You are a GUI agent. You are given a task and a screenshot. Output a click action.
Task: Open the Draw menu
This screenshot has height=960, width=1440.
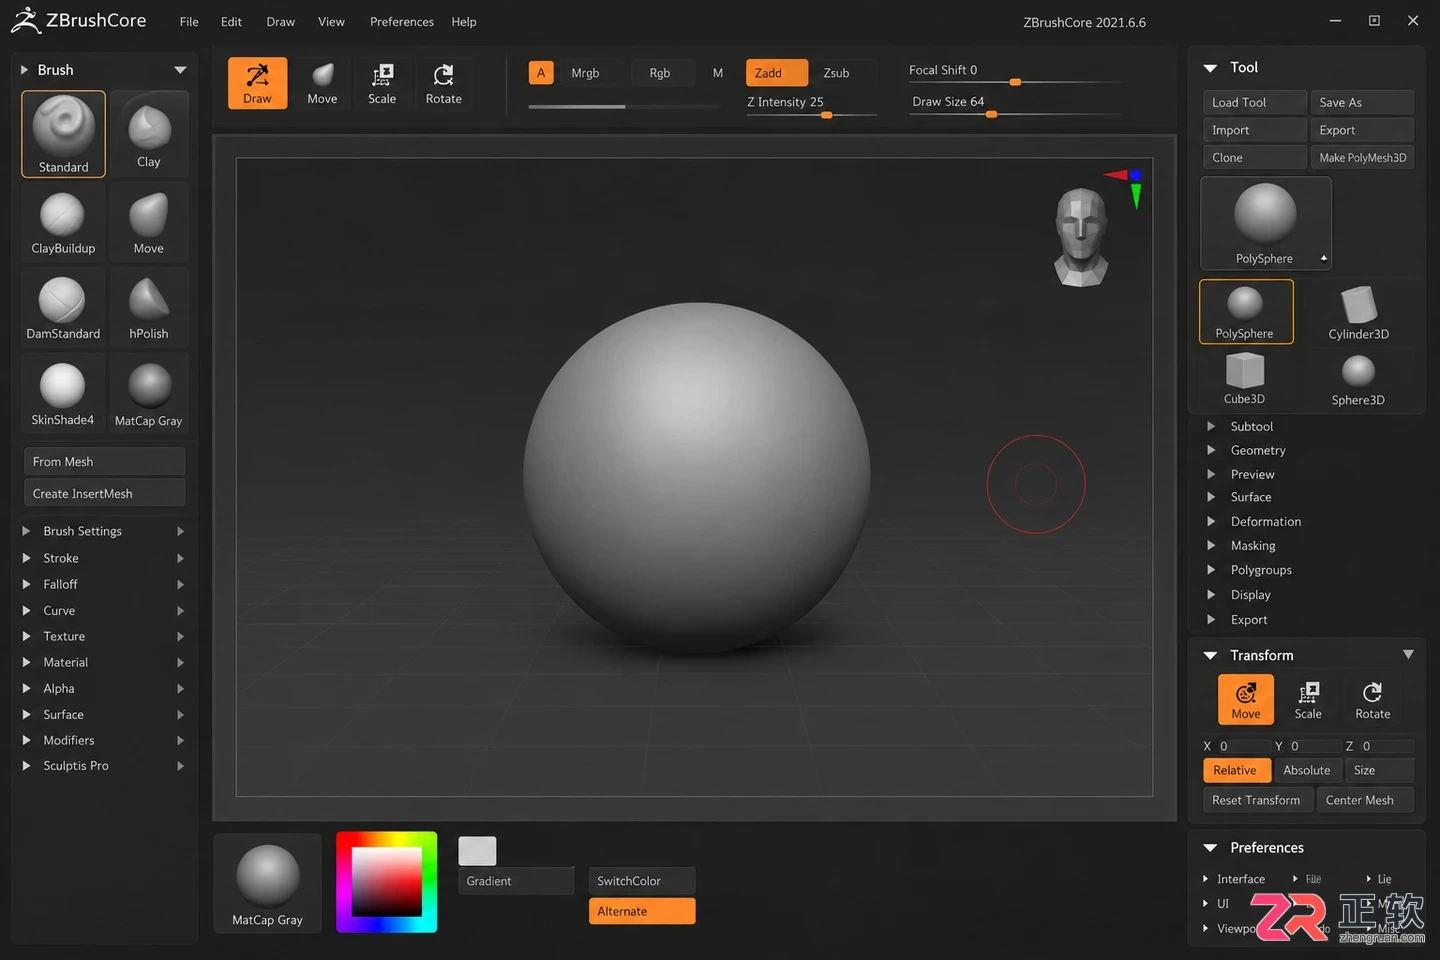point(280,21)
